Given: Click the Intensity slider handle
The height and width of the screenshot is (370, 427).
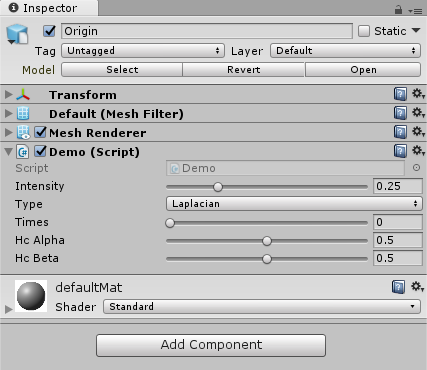Looking at the screenshot, I should pyautogui.click(x=218, y=187).
